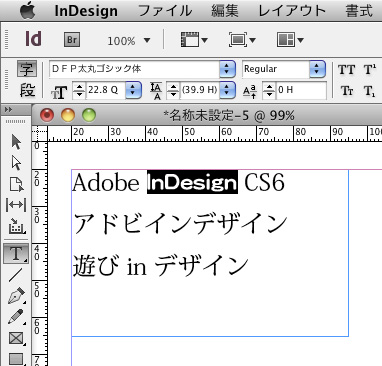The height and width of the screenshot is (366, 382).
Task: Adjust font size with stepper arrows
Action: click(79, 90)
